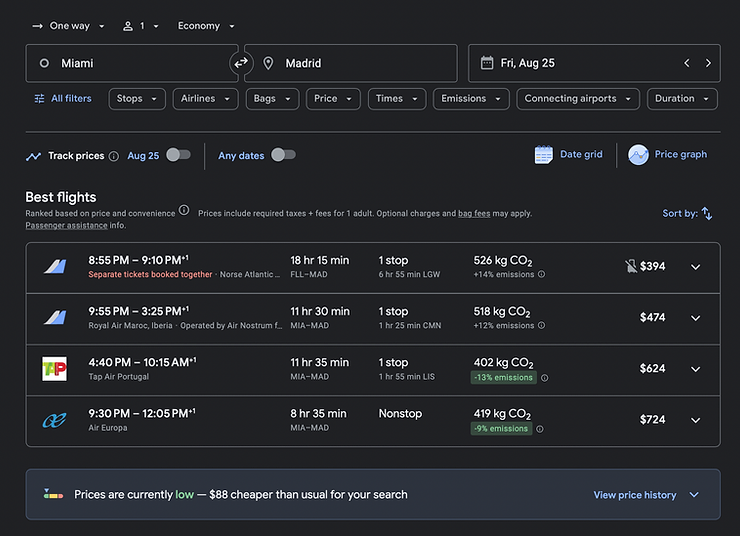
Task: Click the Sort by label
Action: (x=680, y=213)
